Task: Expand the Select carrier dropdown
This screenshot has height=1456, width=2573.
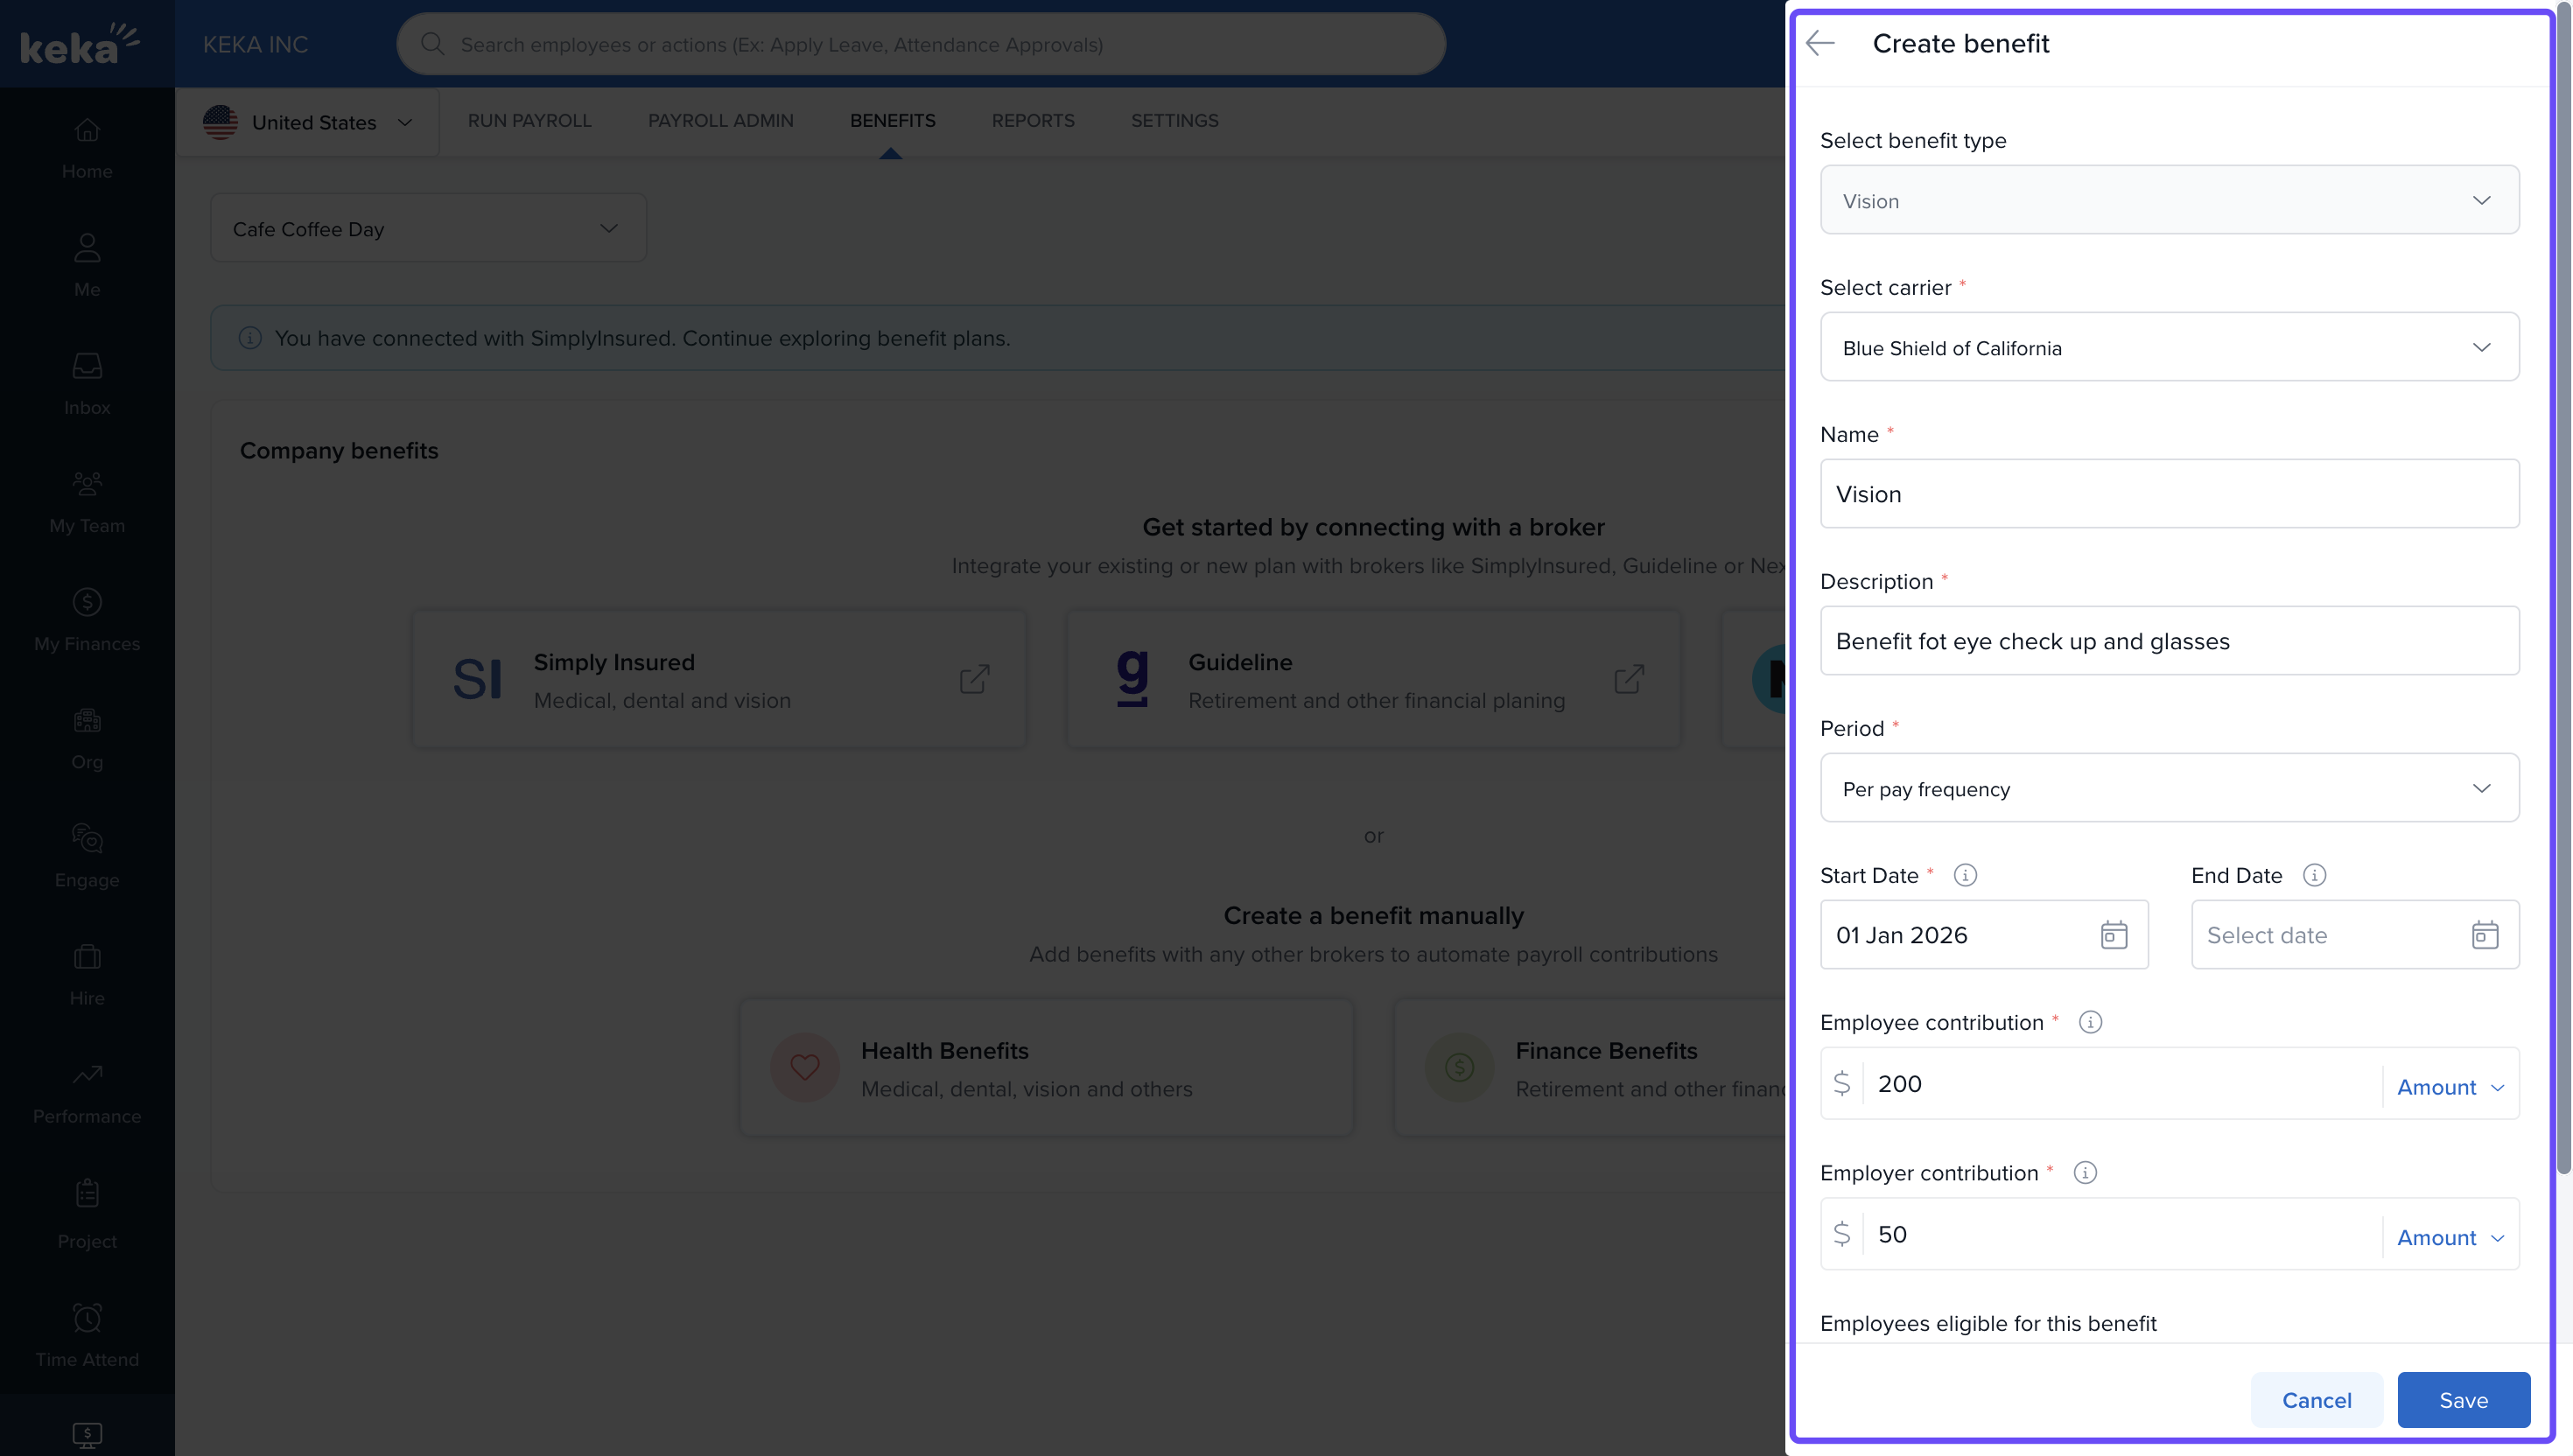Action: pyautogui.click(x=2169, y=347)
